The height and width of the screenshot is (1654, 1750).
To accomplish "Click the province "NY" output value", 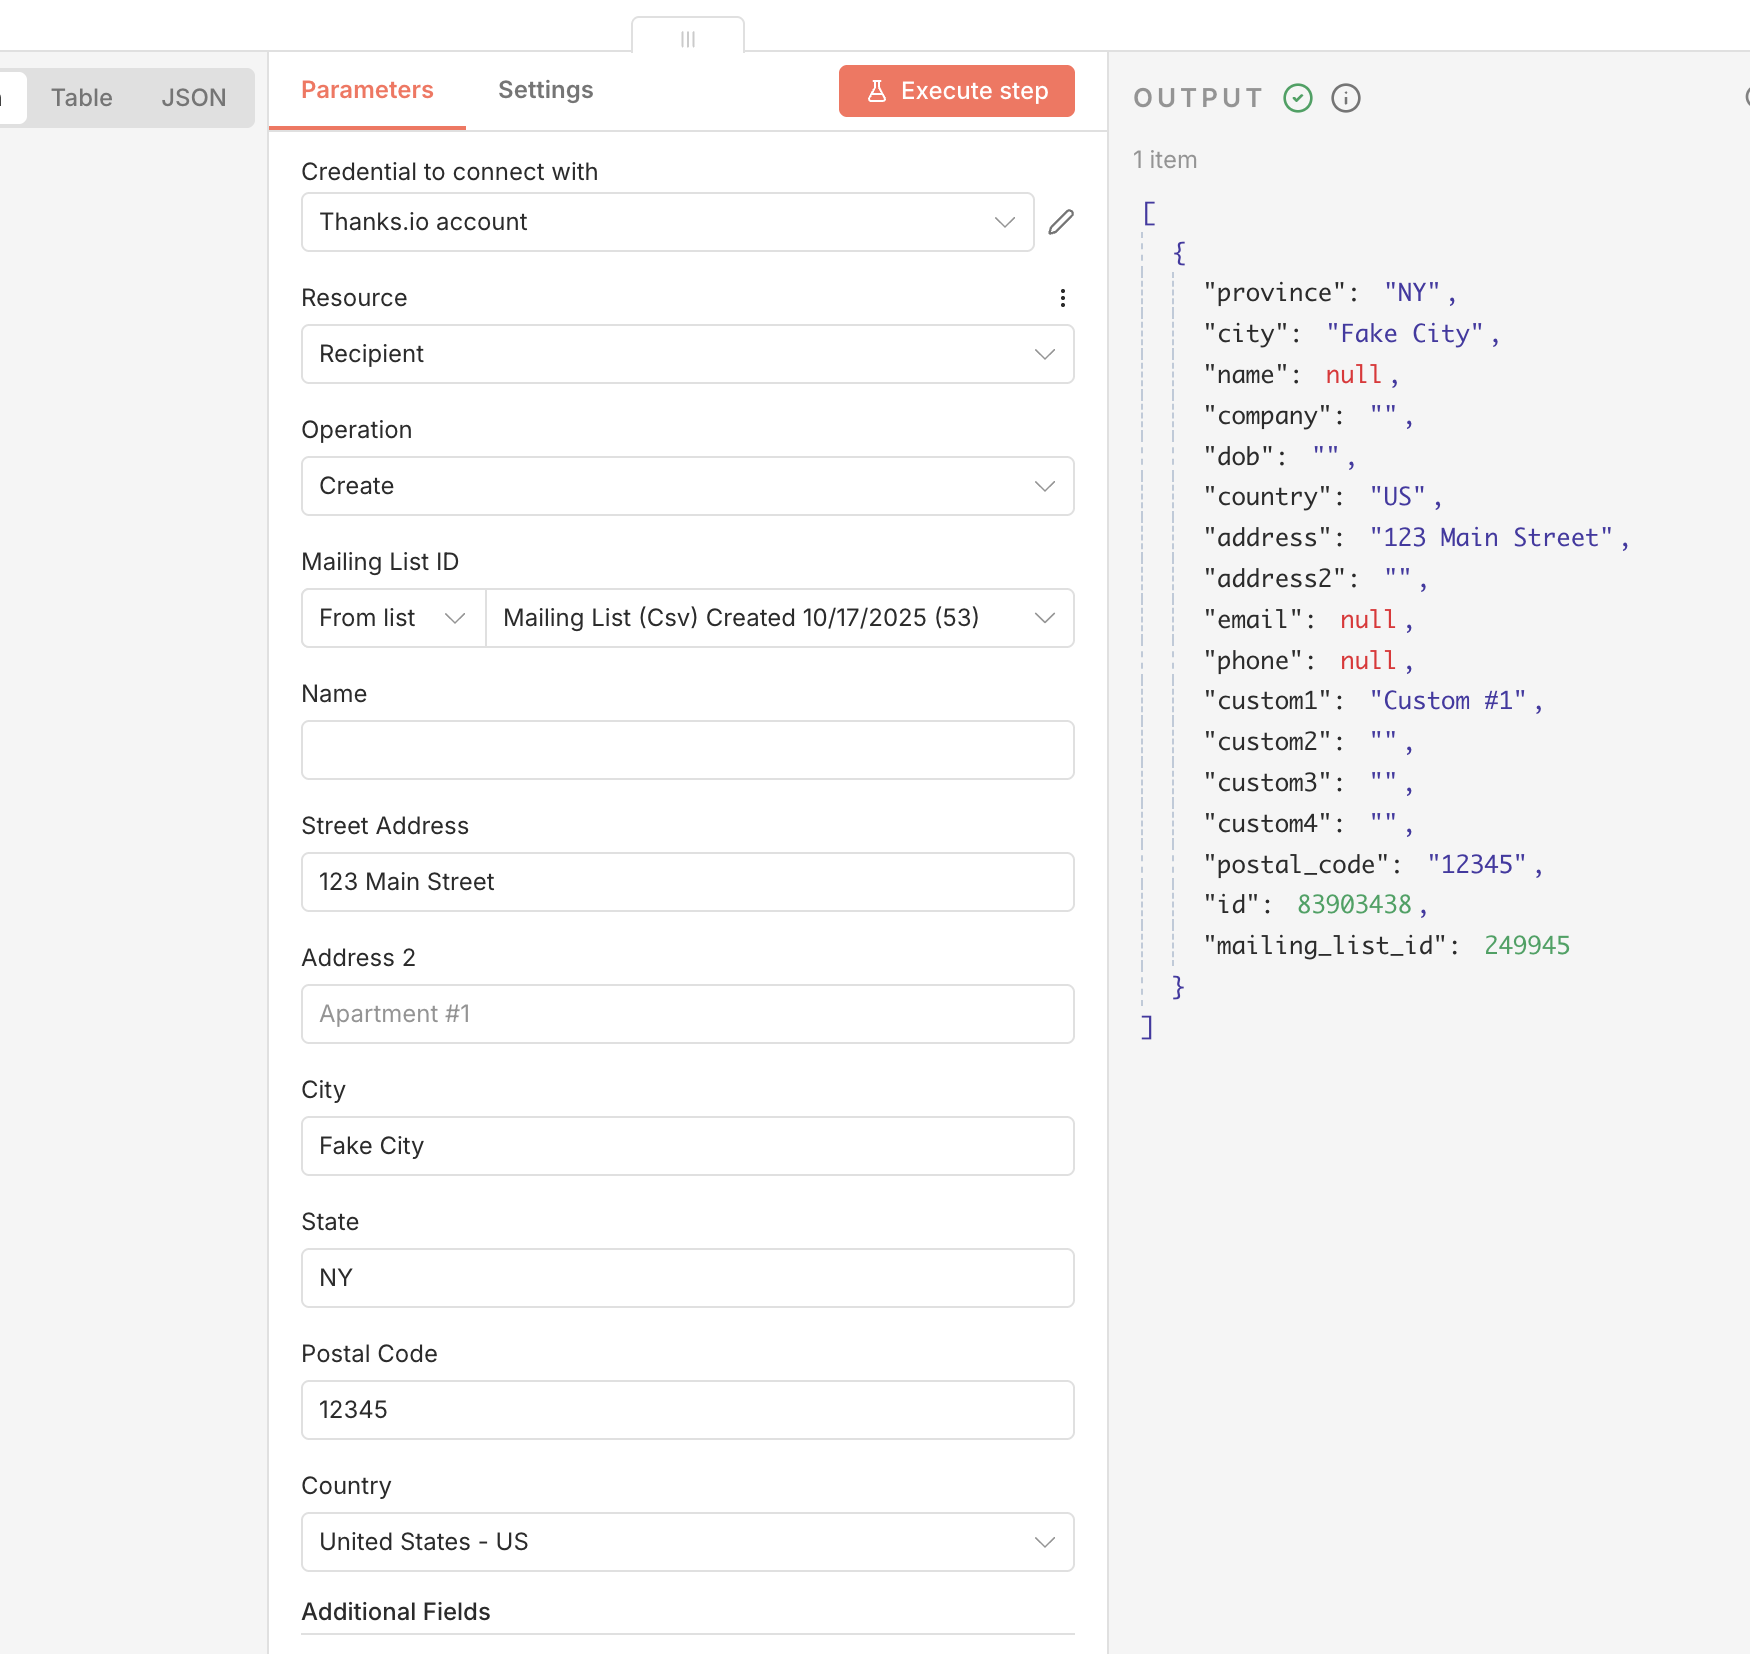I will tap(1412, 293).
